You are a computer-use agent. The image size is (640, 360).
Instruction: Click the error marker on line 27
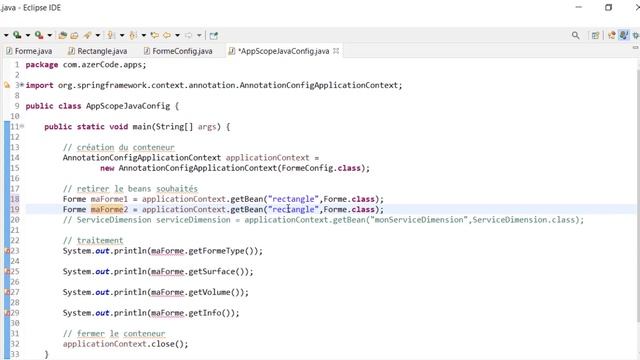7,292
